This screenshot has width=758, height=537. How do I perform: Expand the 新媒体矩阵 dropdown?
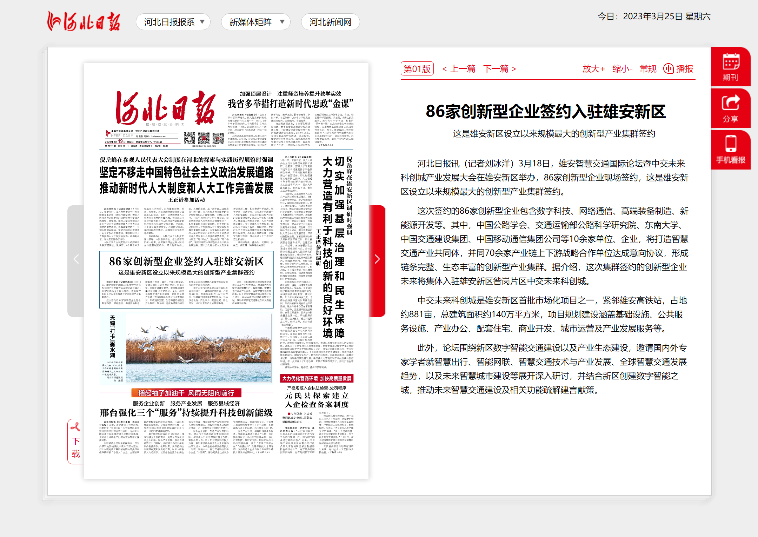(255, 21)
